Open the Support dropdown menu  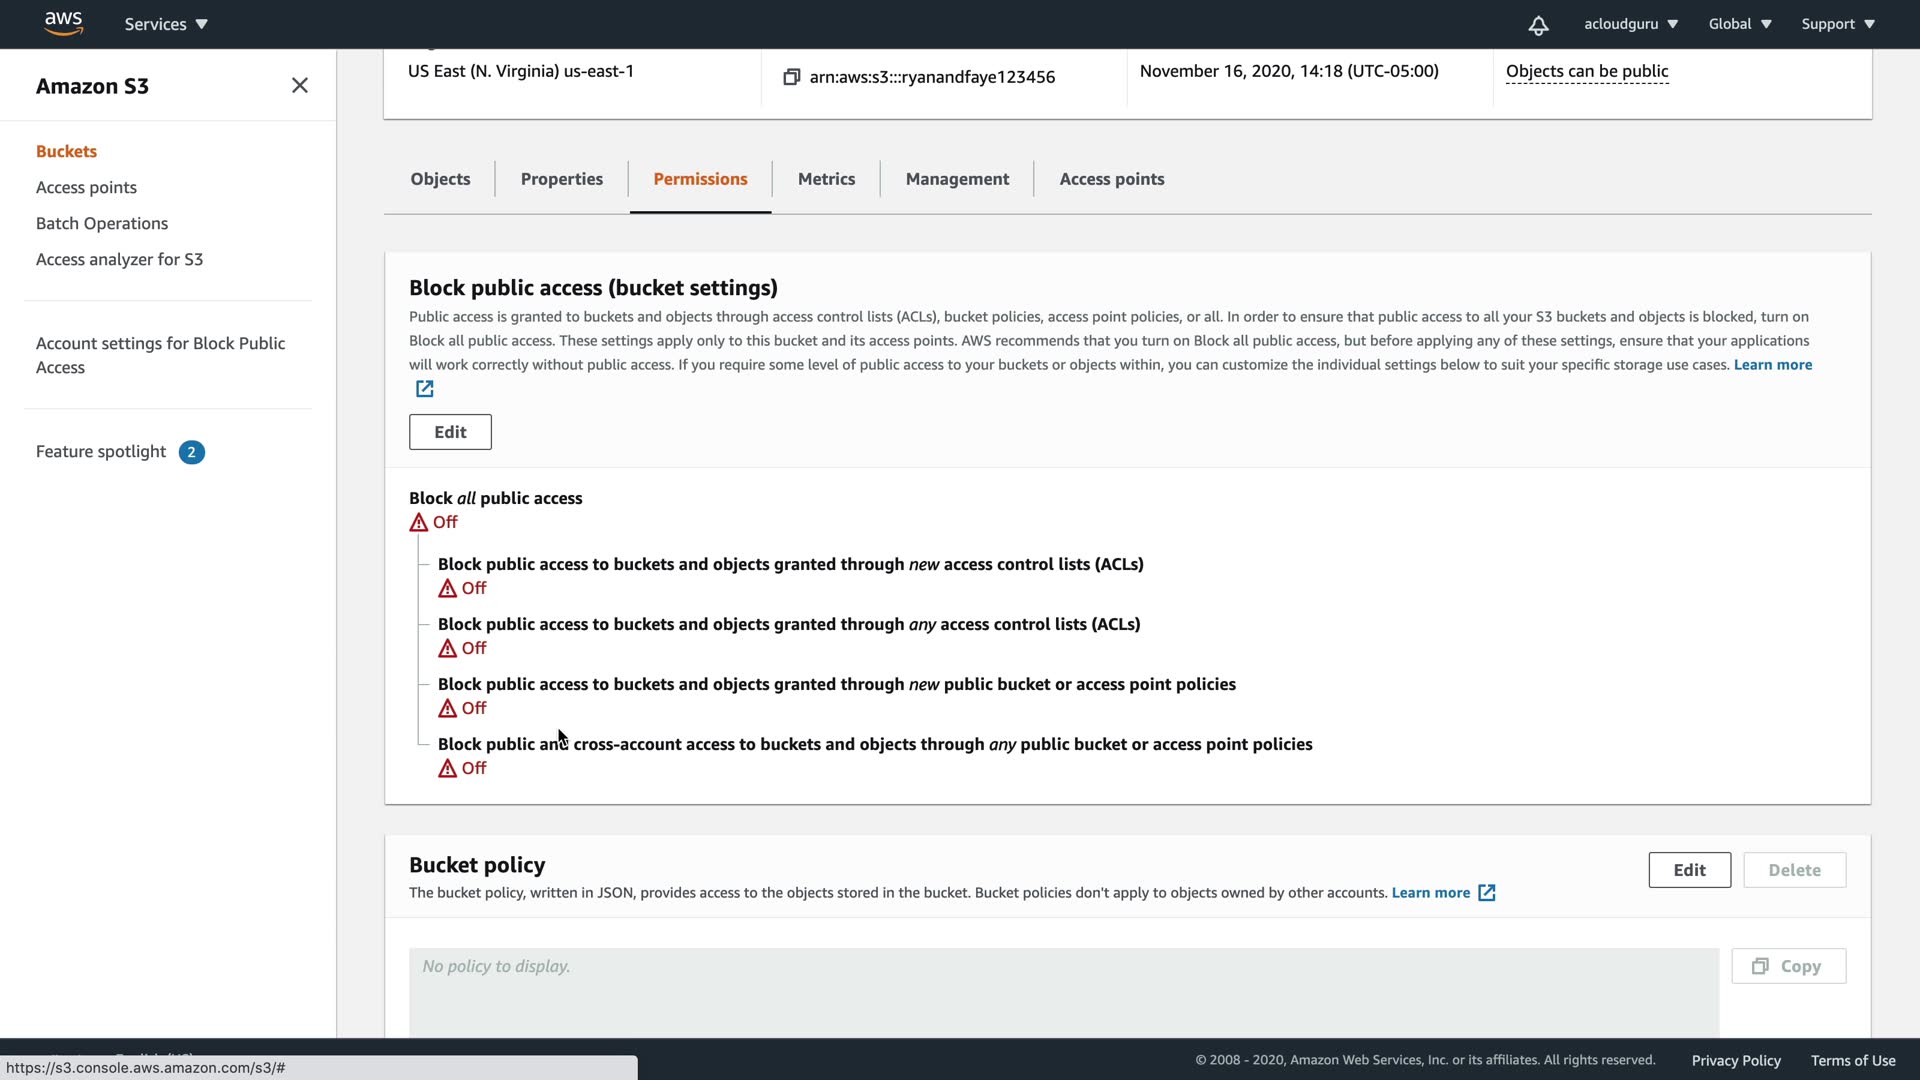point(1837,24)
